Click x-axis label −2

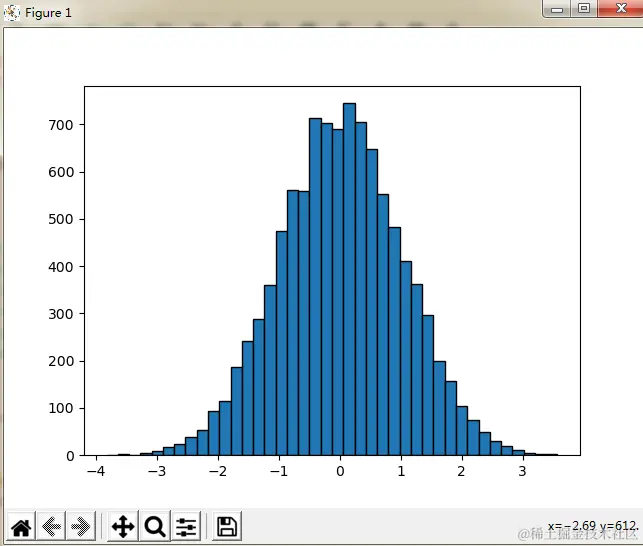click(218, 471)
